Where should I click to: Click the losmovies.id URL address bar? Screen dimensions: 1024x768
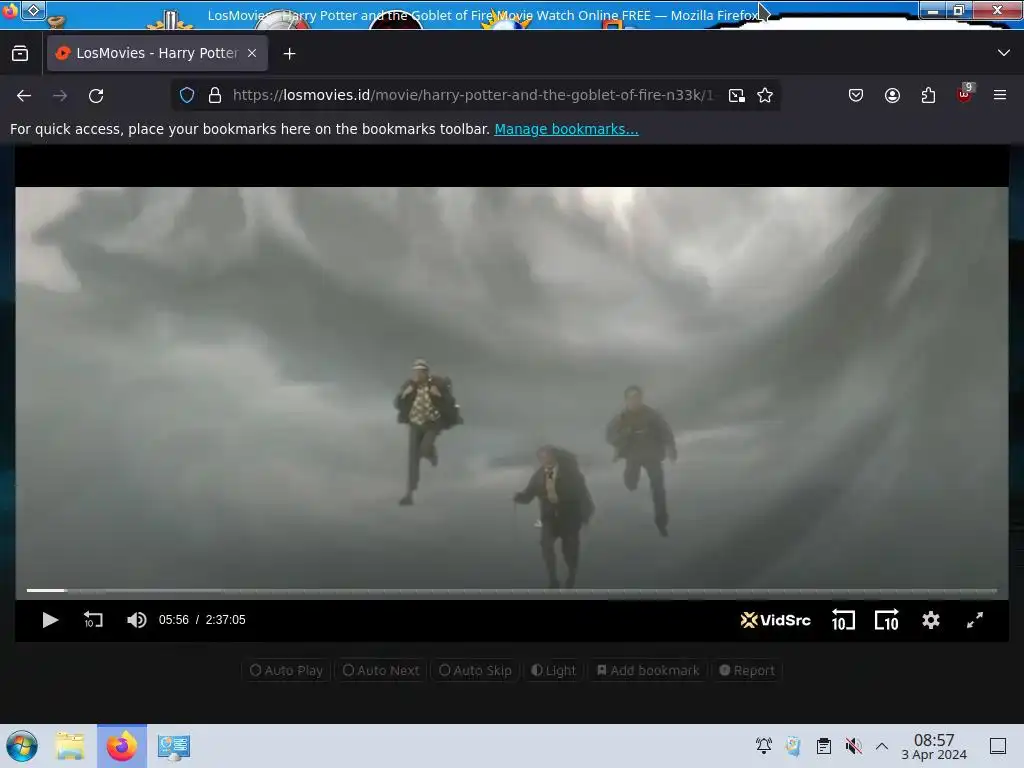click(473, 95)
